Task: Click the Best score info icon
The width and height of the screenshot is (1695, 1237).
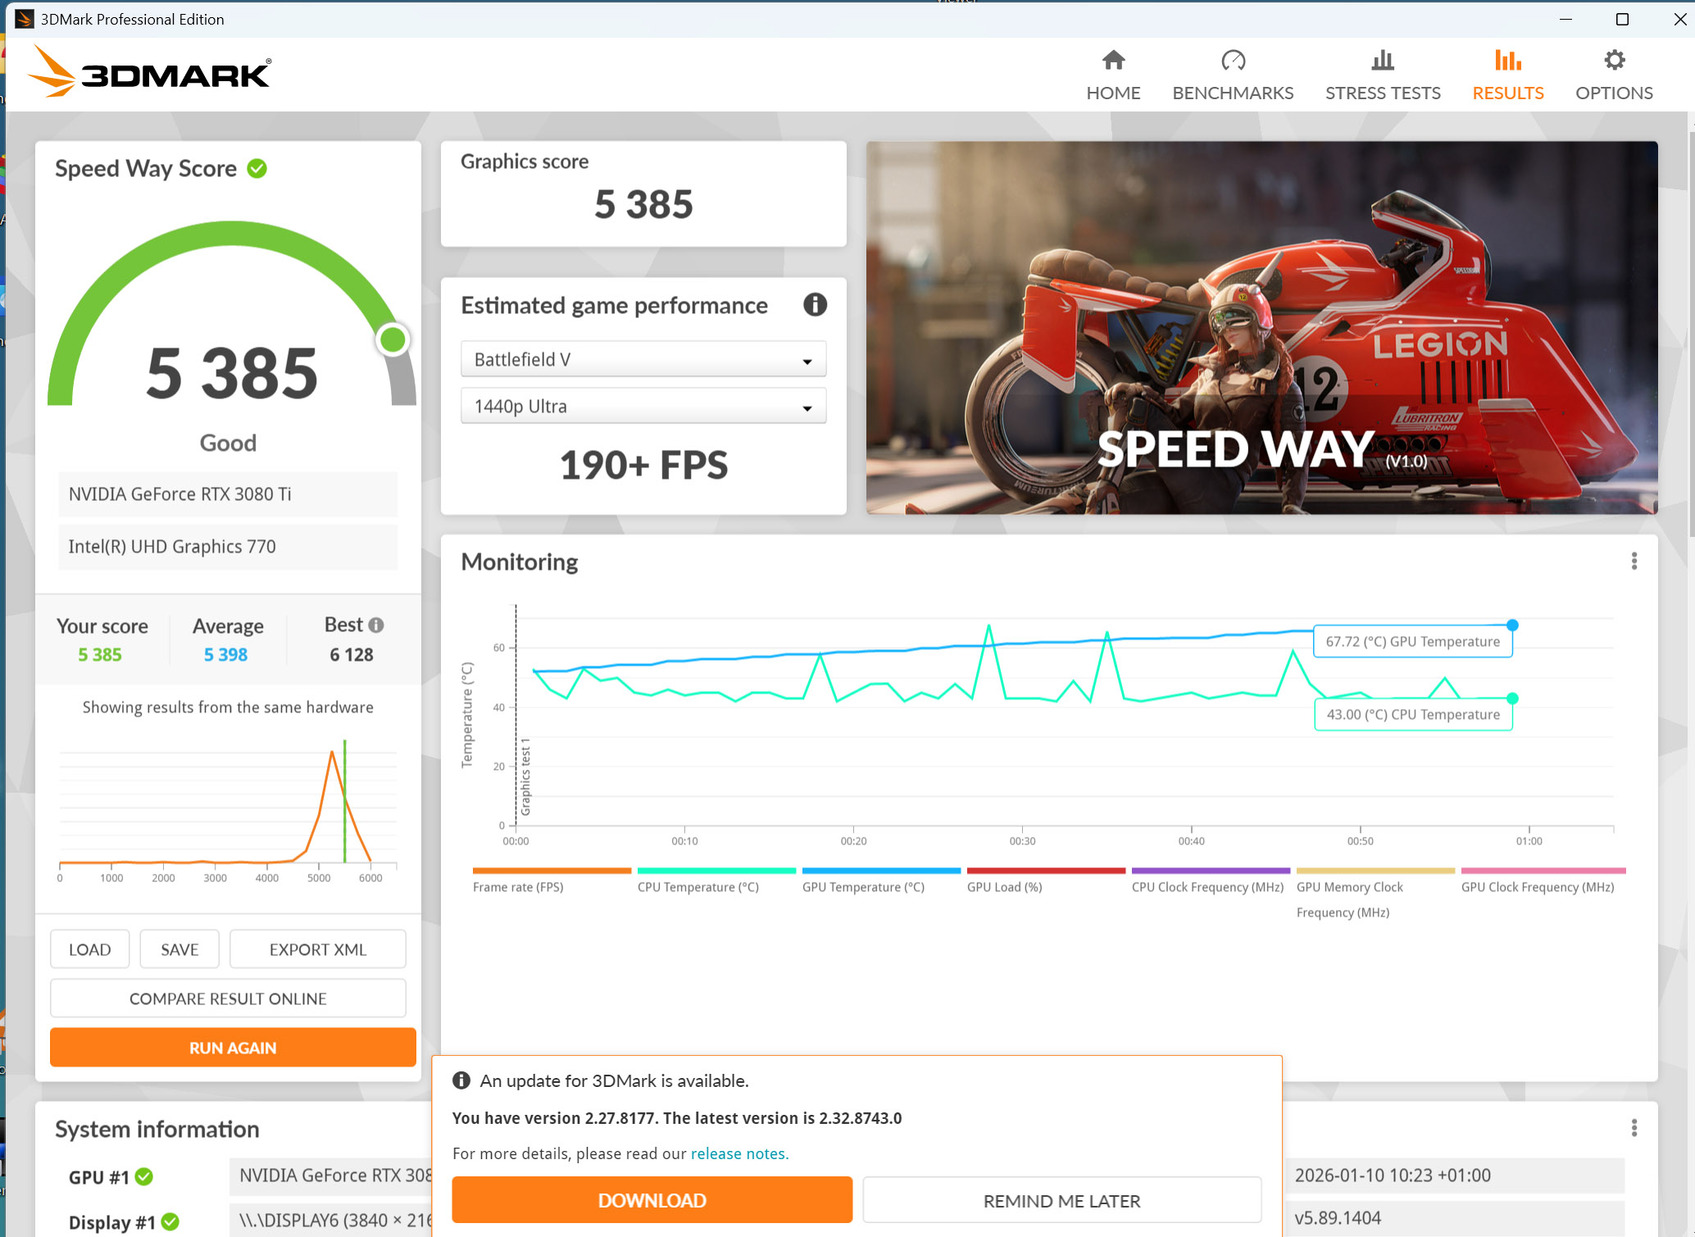Action: (x=376, y=625)
